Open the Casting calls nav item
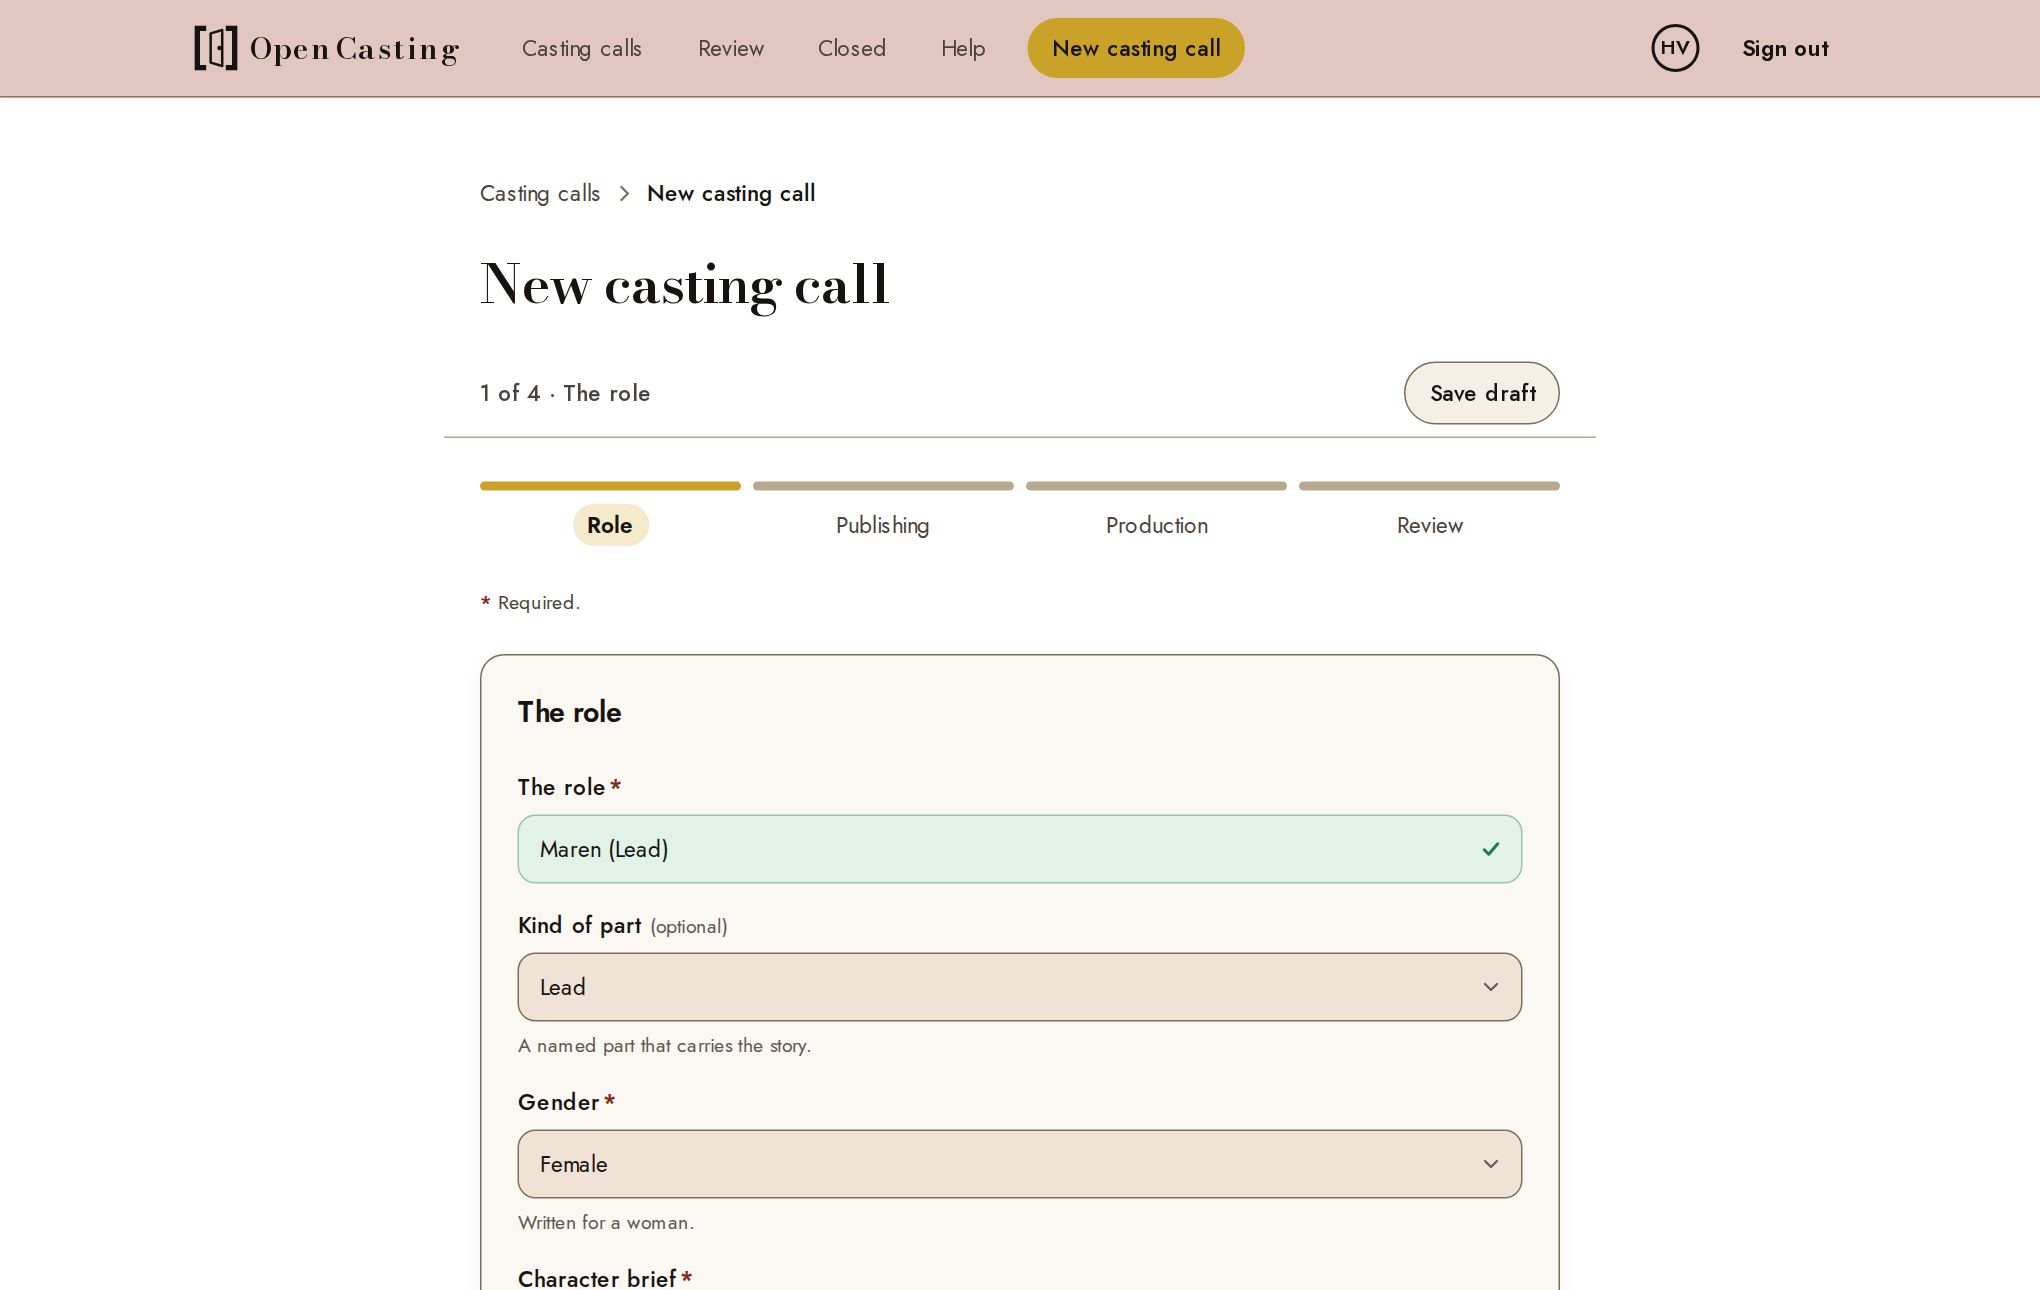Screen dimensions: 2040x1290 point(582,48)
